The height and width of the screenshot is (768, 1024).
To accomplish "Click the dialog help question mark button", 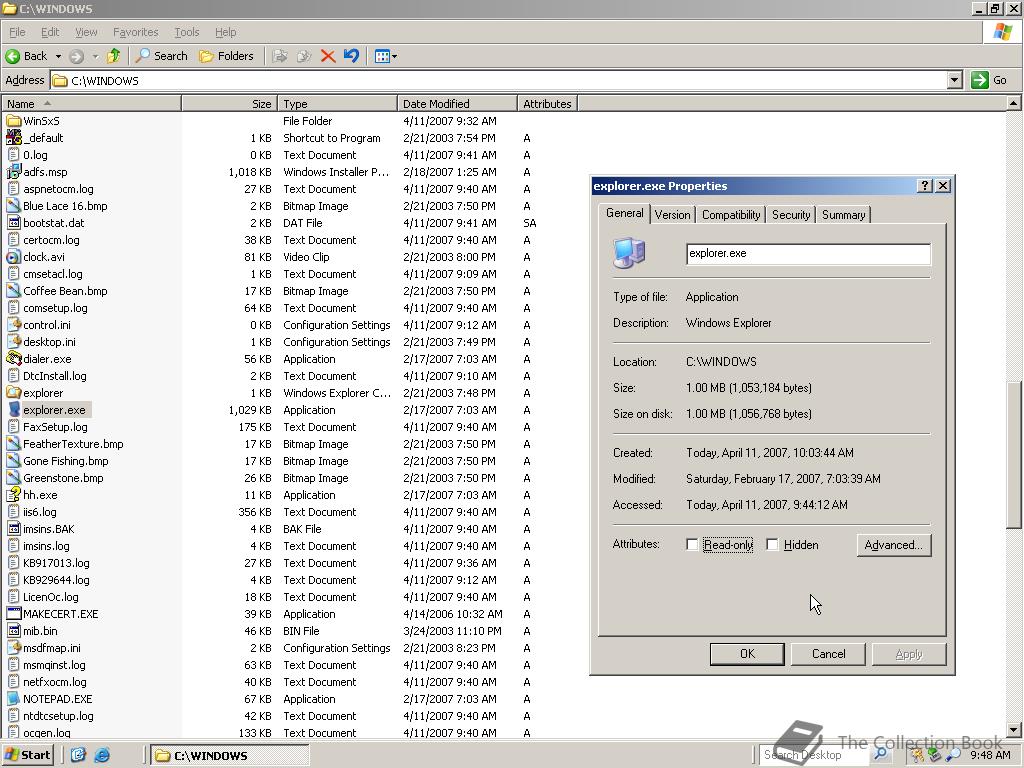I will [x=924, y=185].
